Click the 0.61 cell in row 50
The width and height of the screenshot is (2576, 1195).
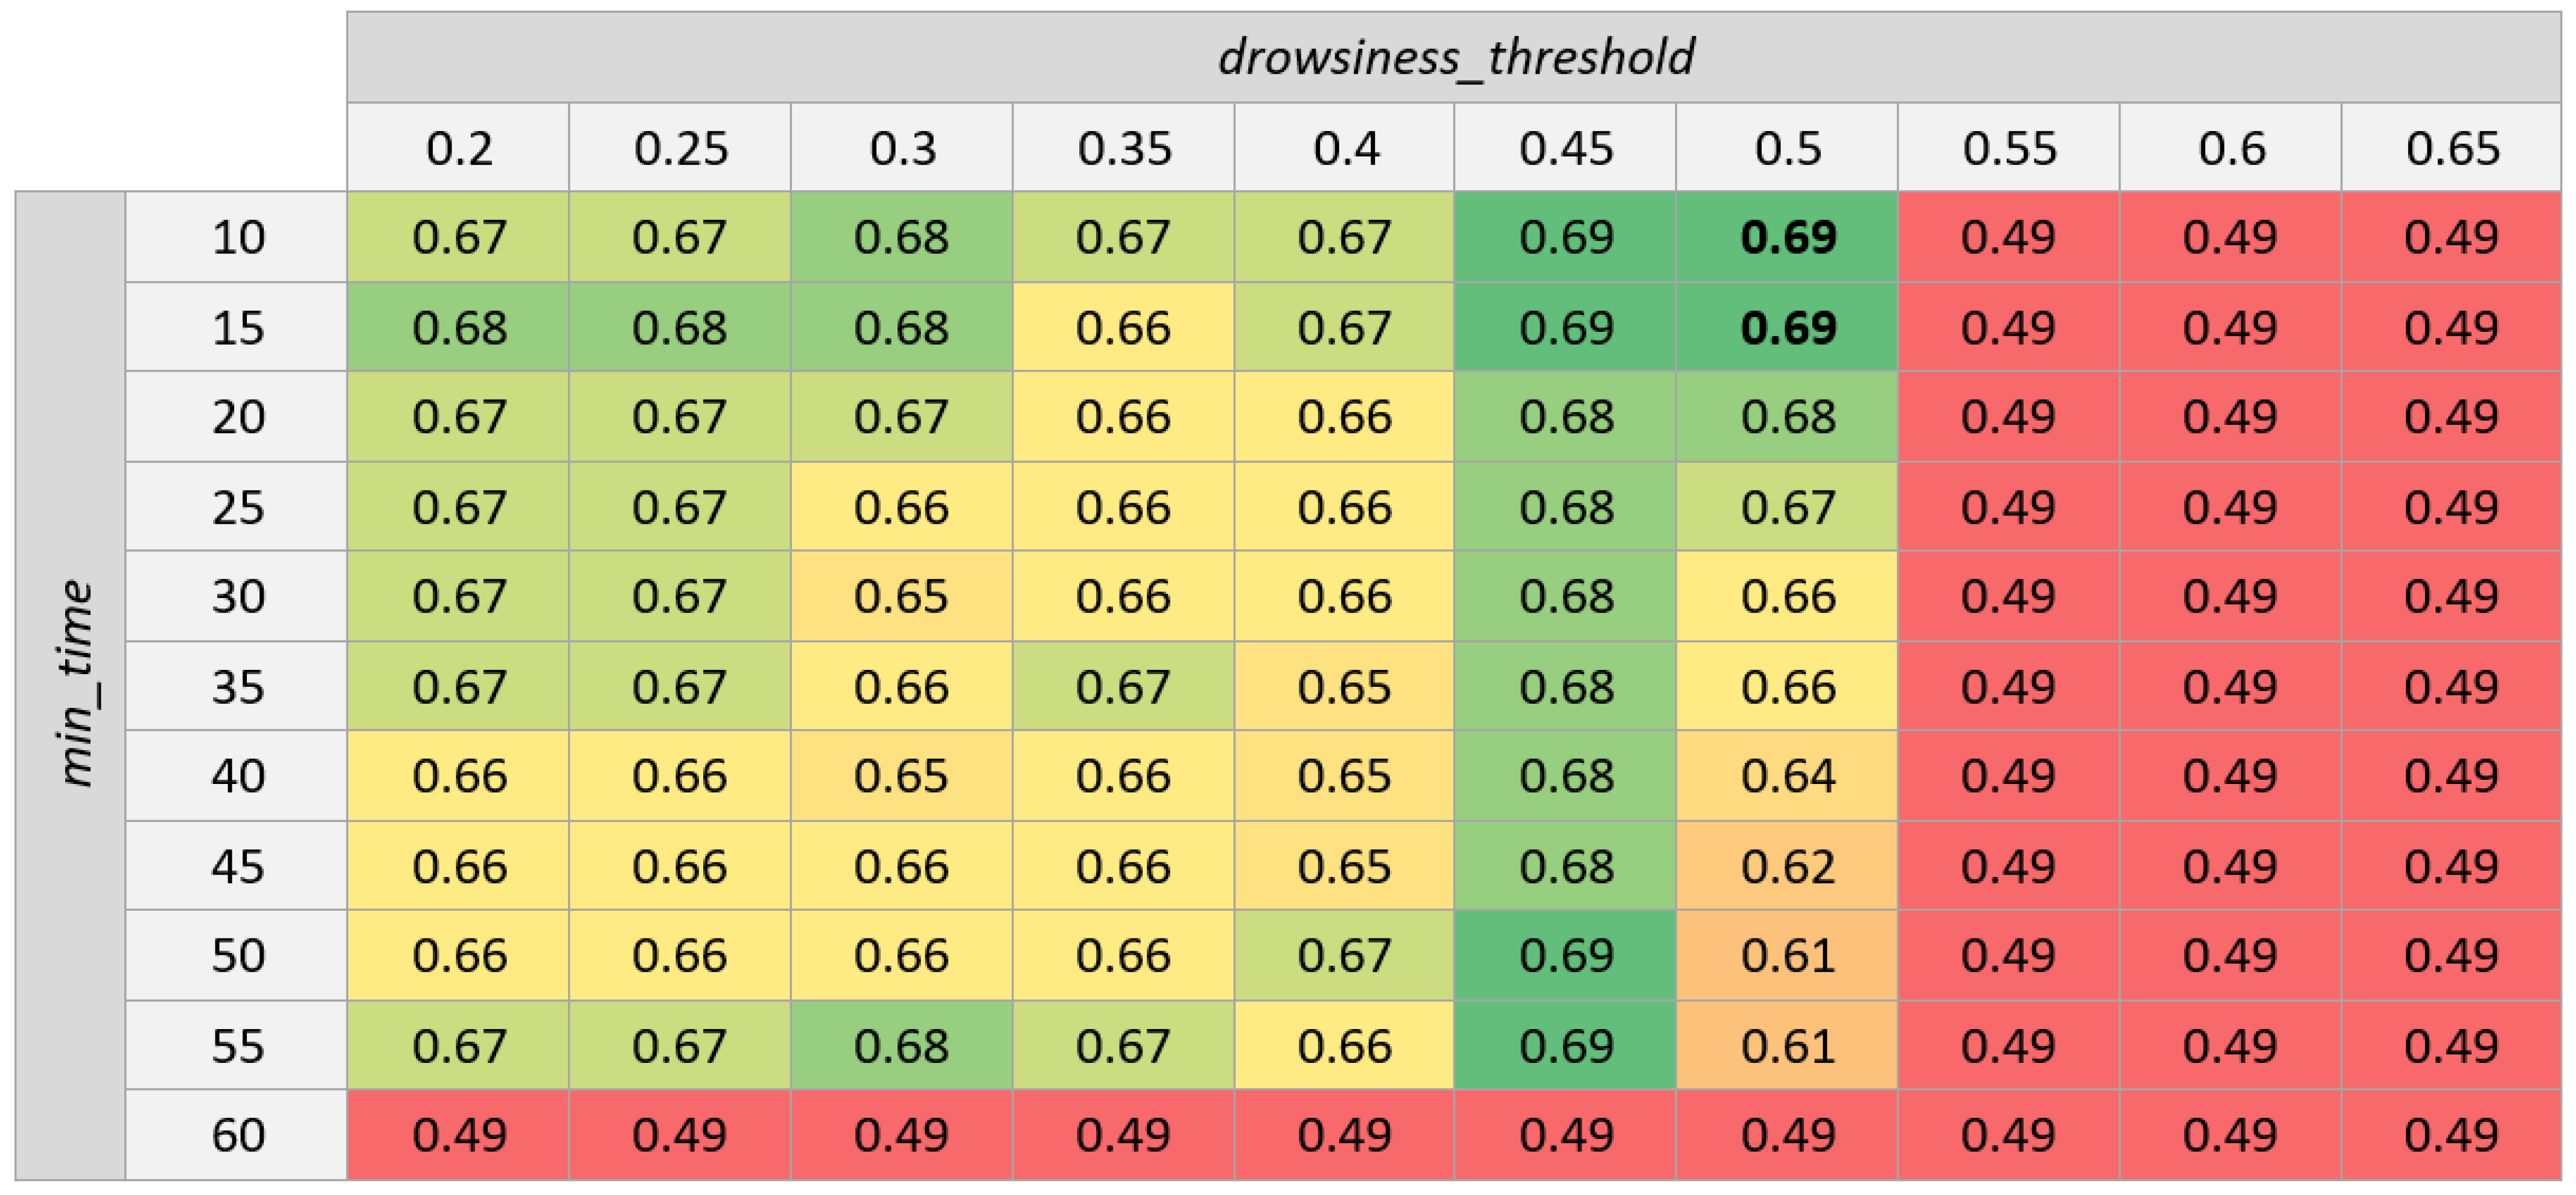pos(1787,955)
